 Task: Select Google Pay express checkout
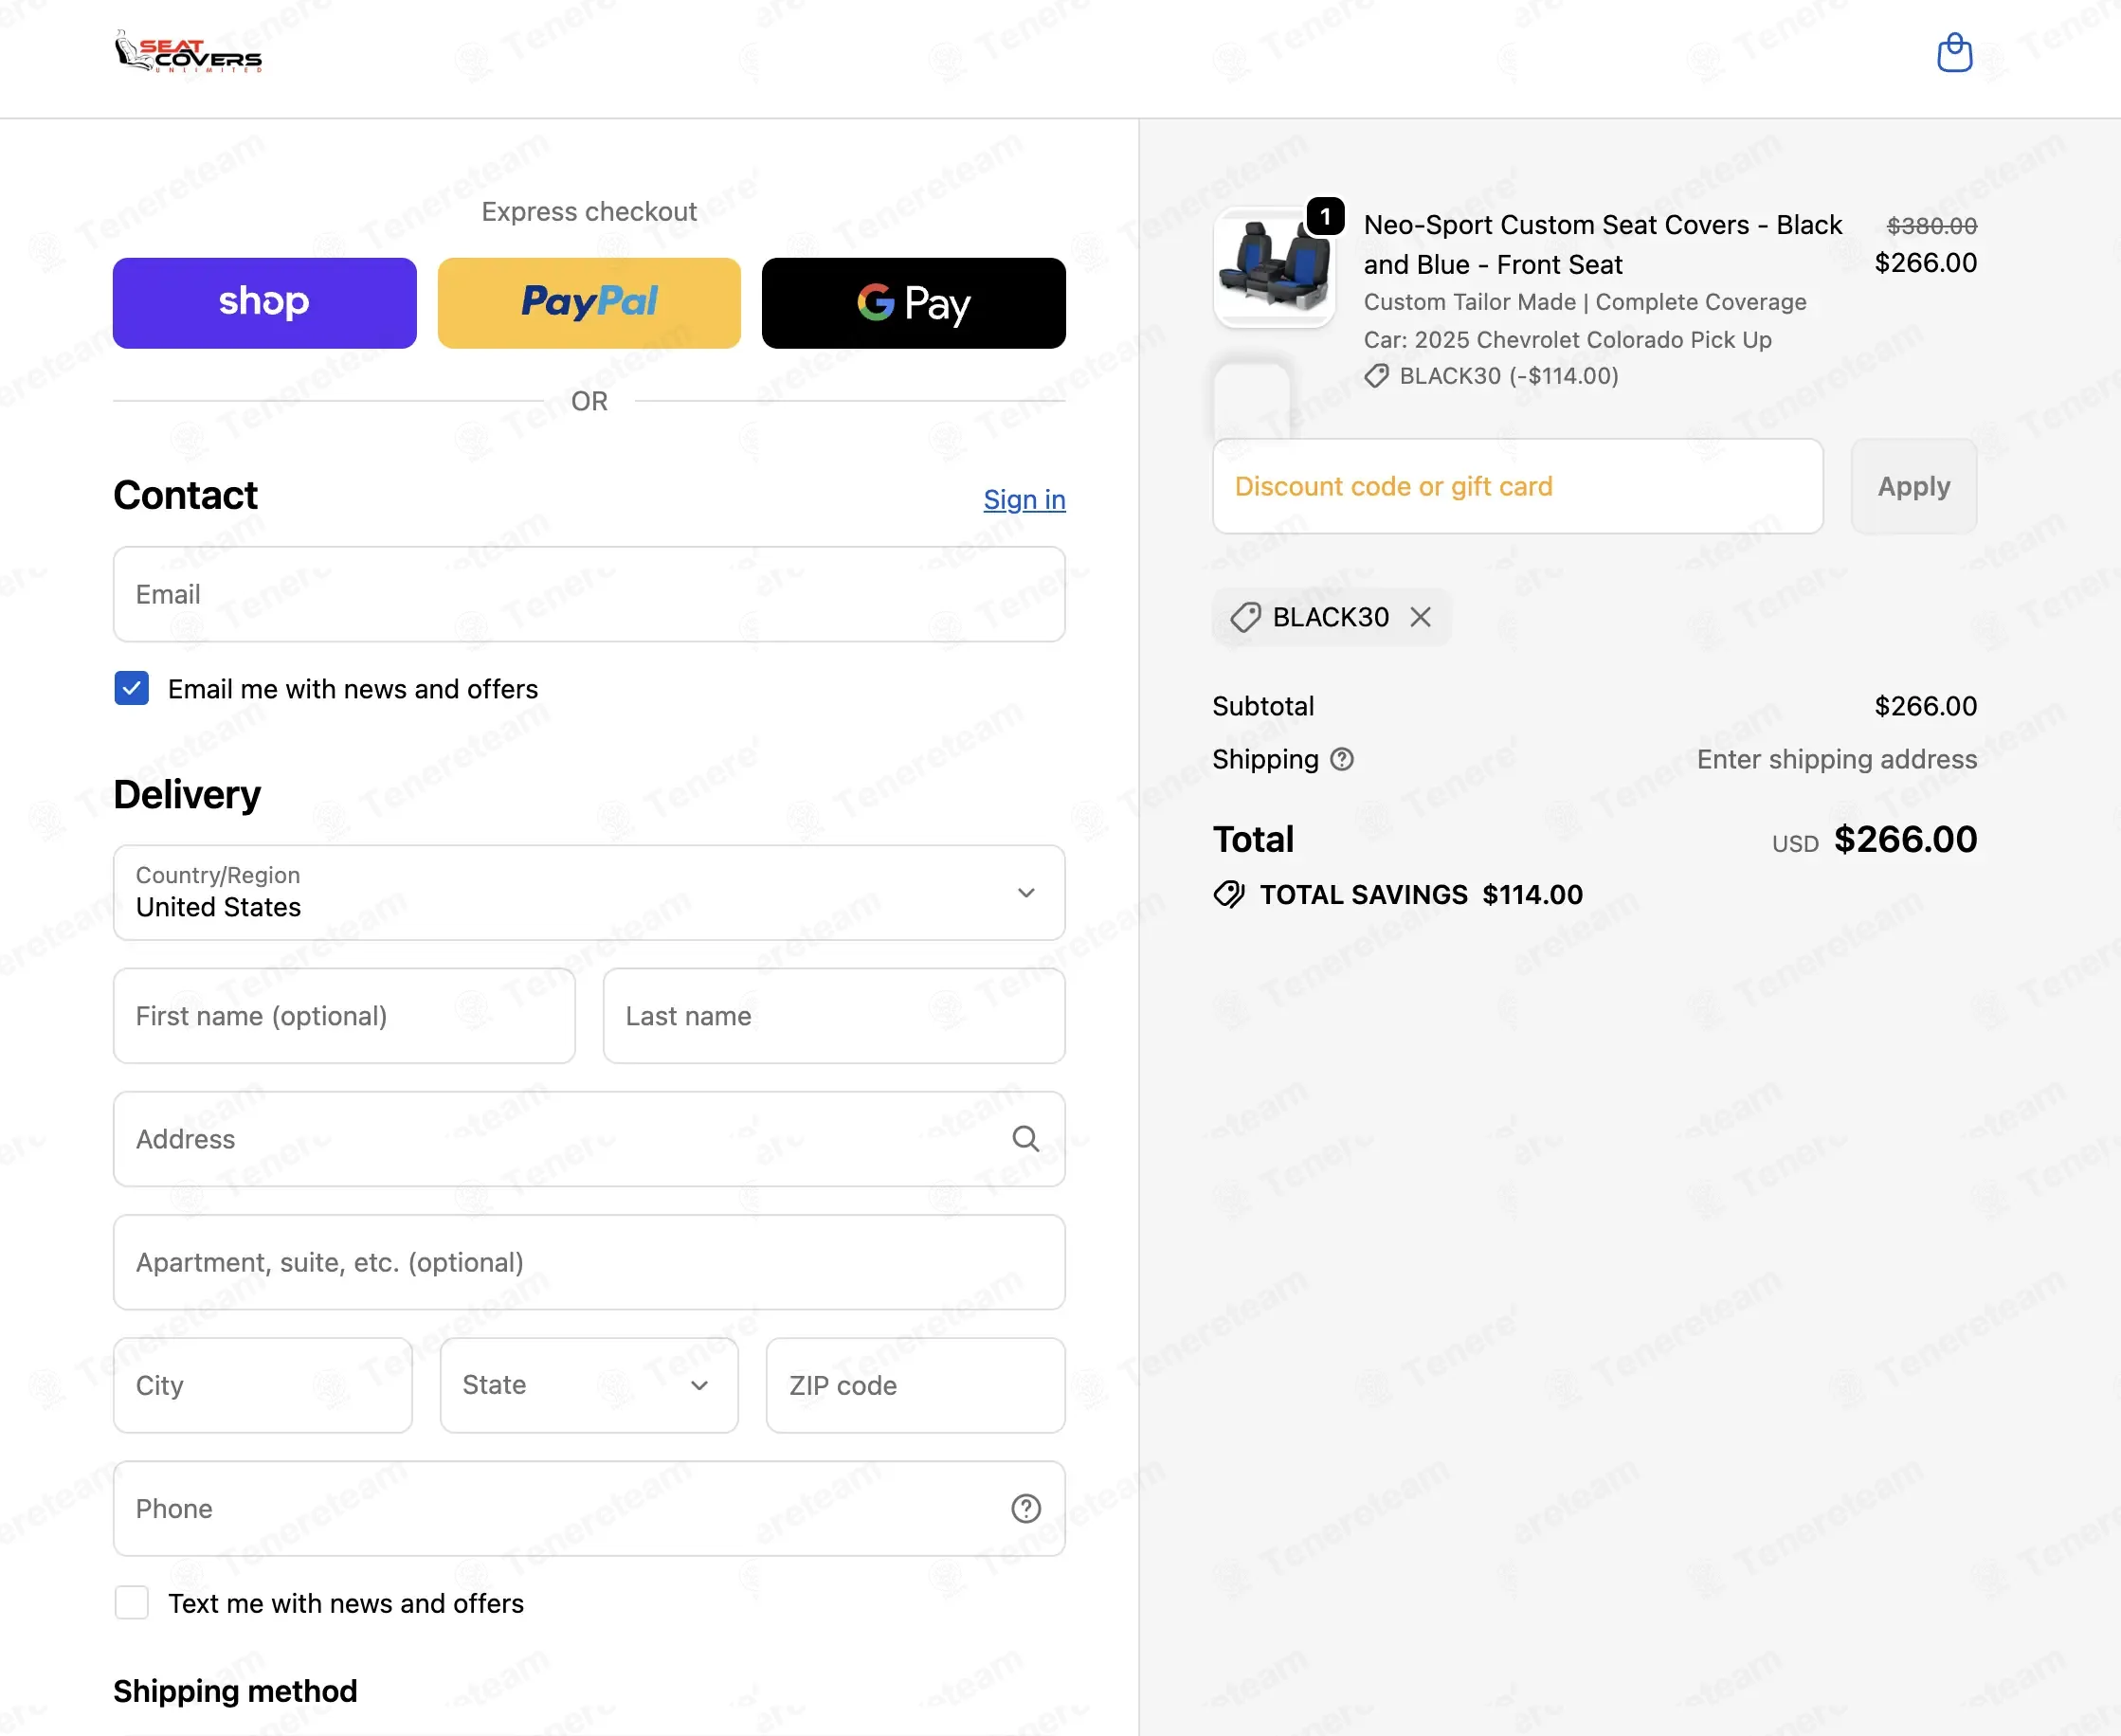914,303
